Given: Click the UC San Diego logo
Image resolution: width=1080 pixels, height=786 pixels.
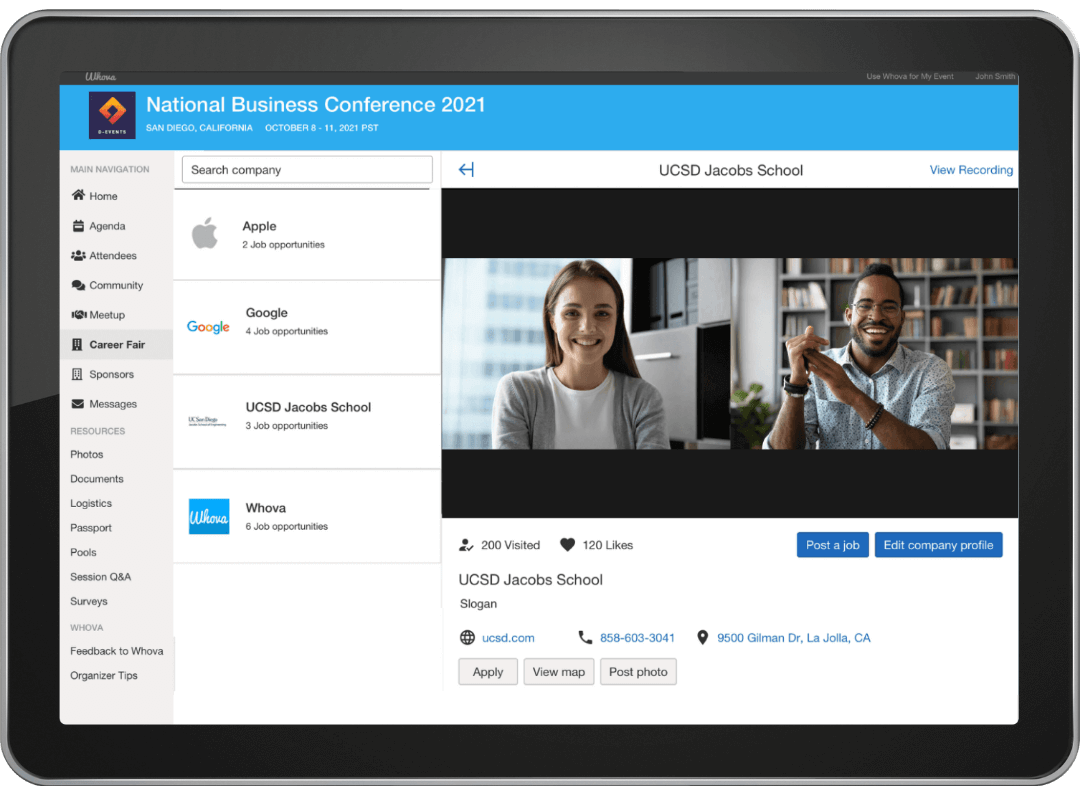Looking at the screenshot, I should (207, 421).
